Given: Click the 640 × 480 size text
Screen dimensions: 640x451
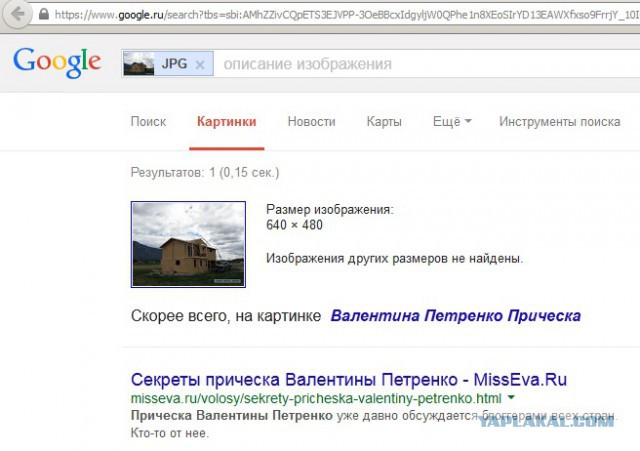Looking at the screenshot, I should point(294,225).
